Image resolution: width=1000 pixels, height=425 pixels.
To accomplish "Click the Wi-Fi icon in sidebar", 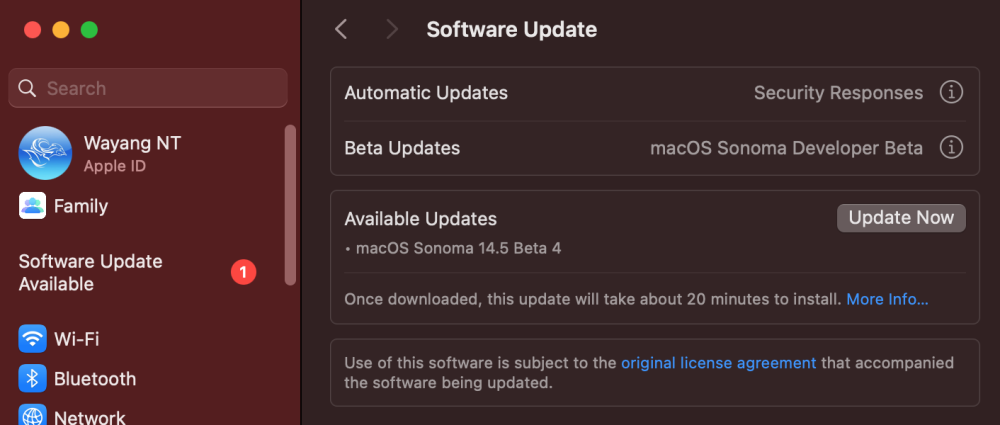I will click(33, 339).
